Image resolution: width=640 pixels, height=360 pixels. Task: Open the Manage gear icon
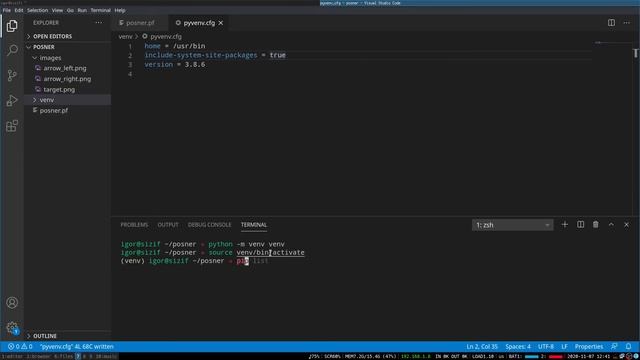12,327
